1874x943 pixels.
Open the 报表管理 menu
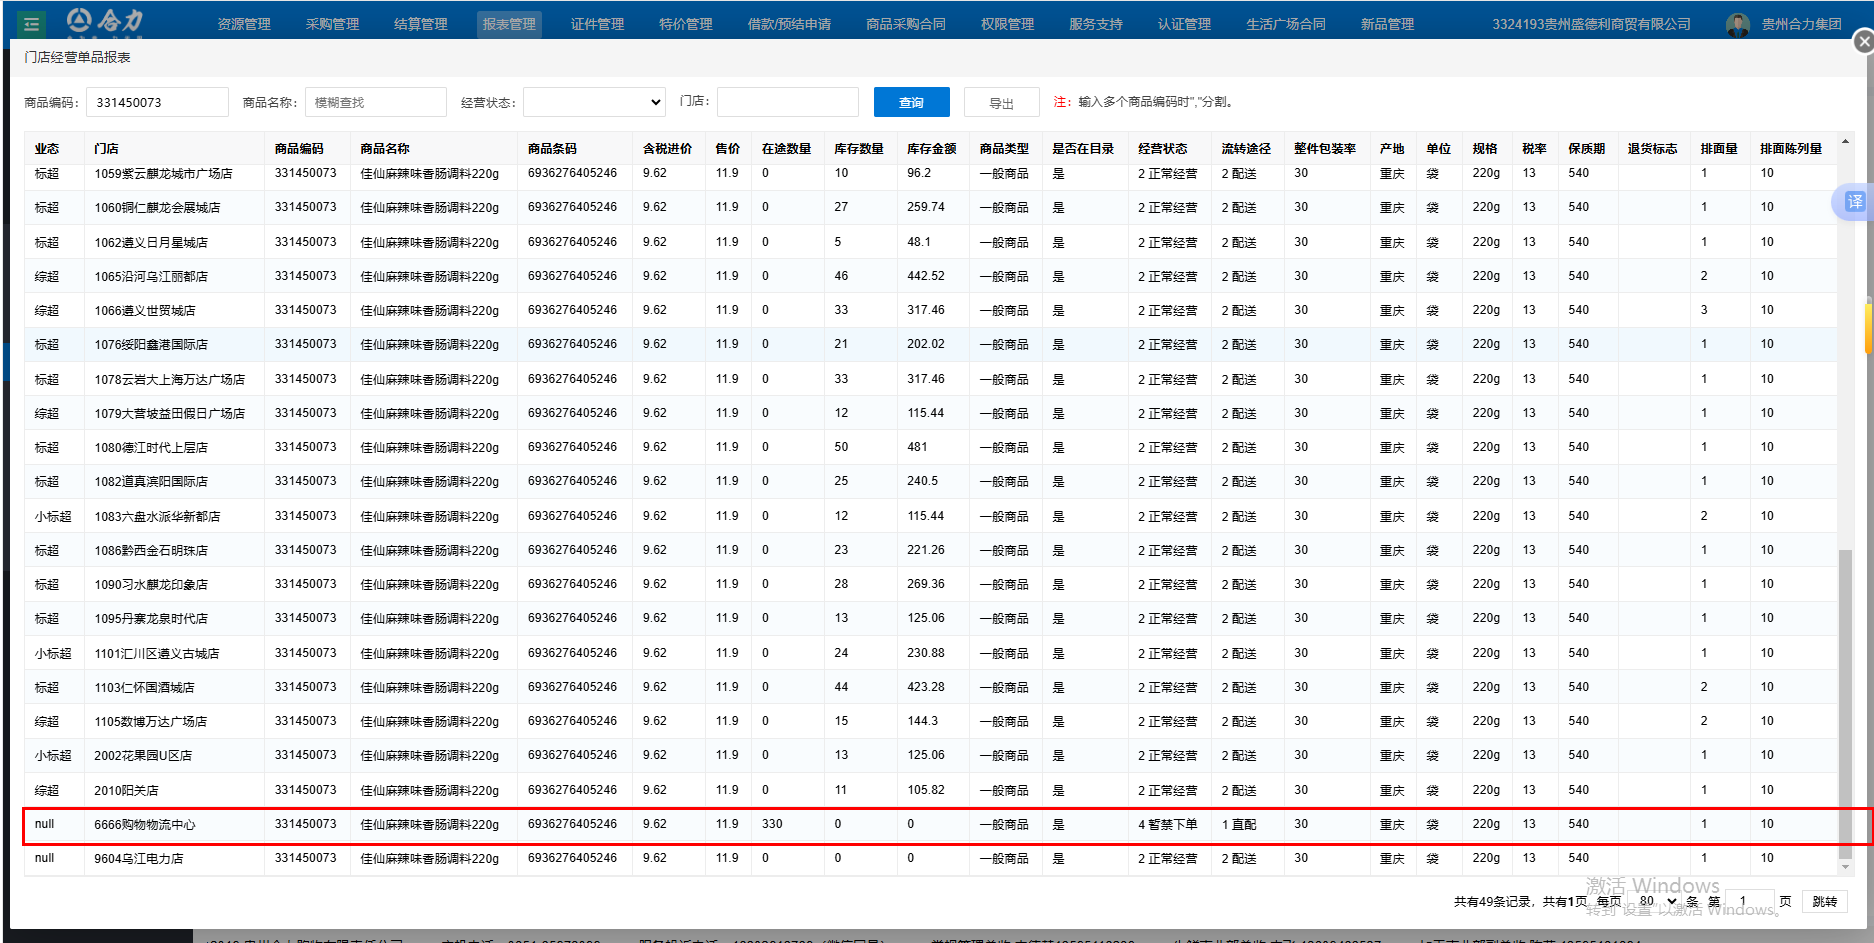click(x=509, y=24)
